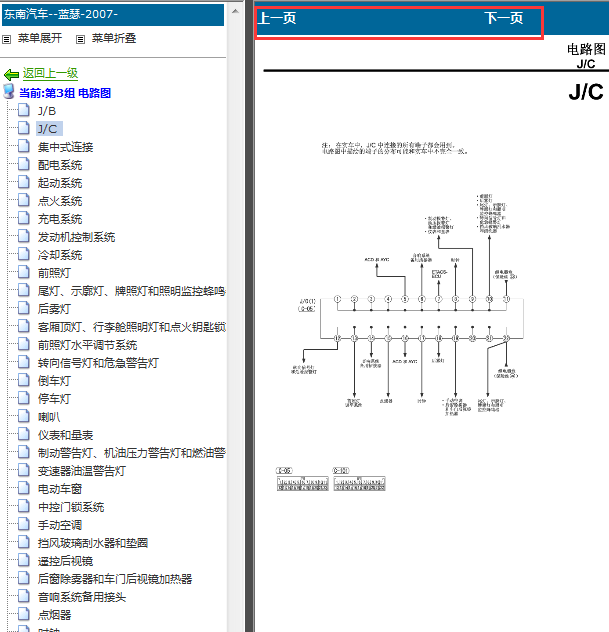This screenshot has width=609, height=632.
Task: Click page icon beside 倒车灯
Action: coord(24,380)
